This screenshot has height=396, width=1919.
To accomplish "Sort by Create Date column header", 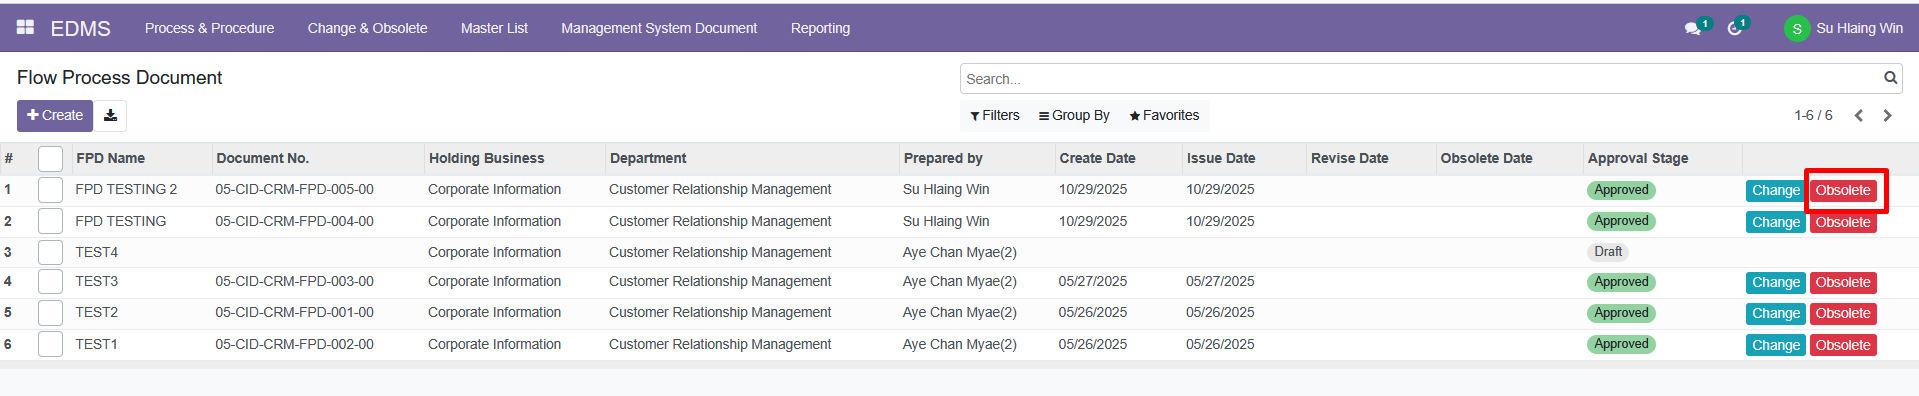I will (x=1097, y=158).
